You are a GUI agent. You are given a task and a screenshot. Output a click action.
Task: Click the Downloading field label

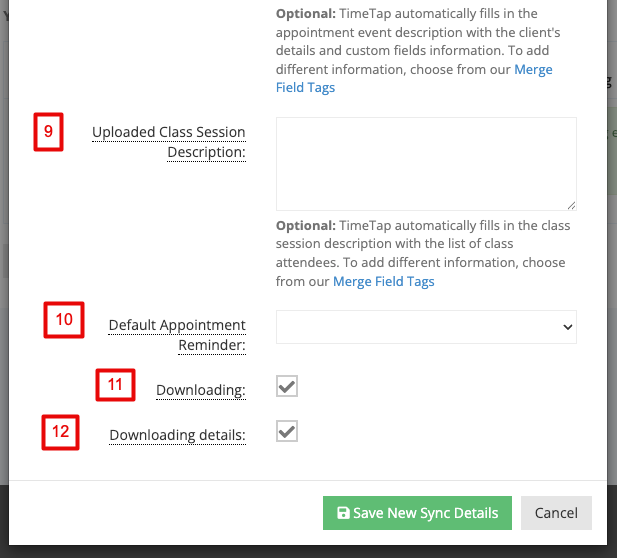[201, 390]
